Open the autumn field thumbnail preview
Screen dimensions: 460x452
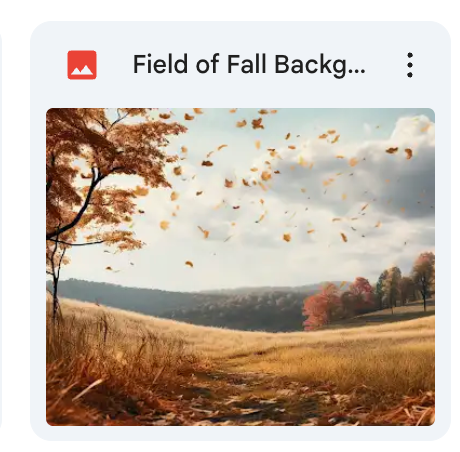[240, 267]
